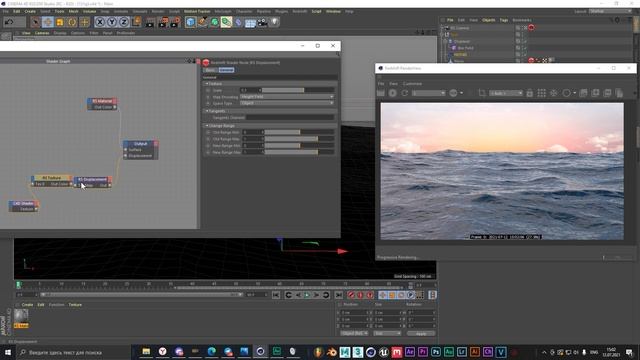Open the Motion Tracker menu
The image size is (640, 360).
[x=197, y=11]
